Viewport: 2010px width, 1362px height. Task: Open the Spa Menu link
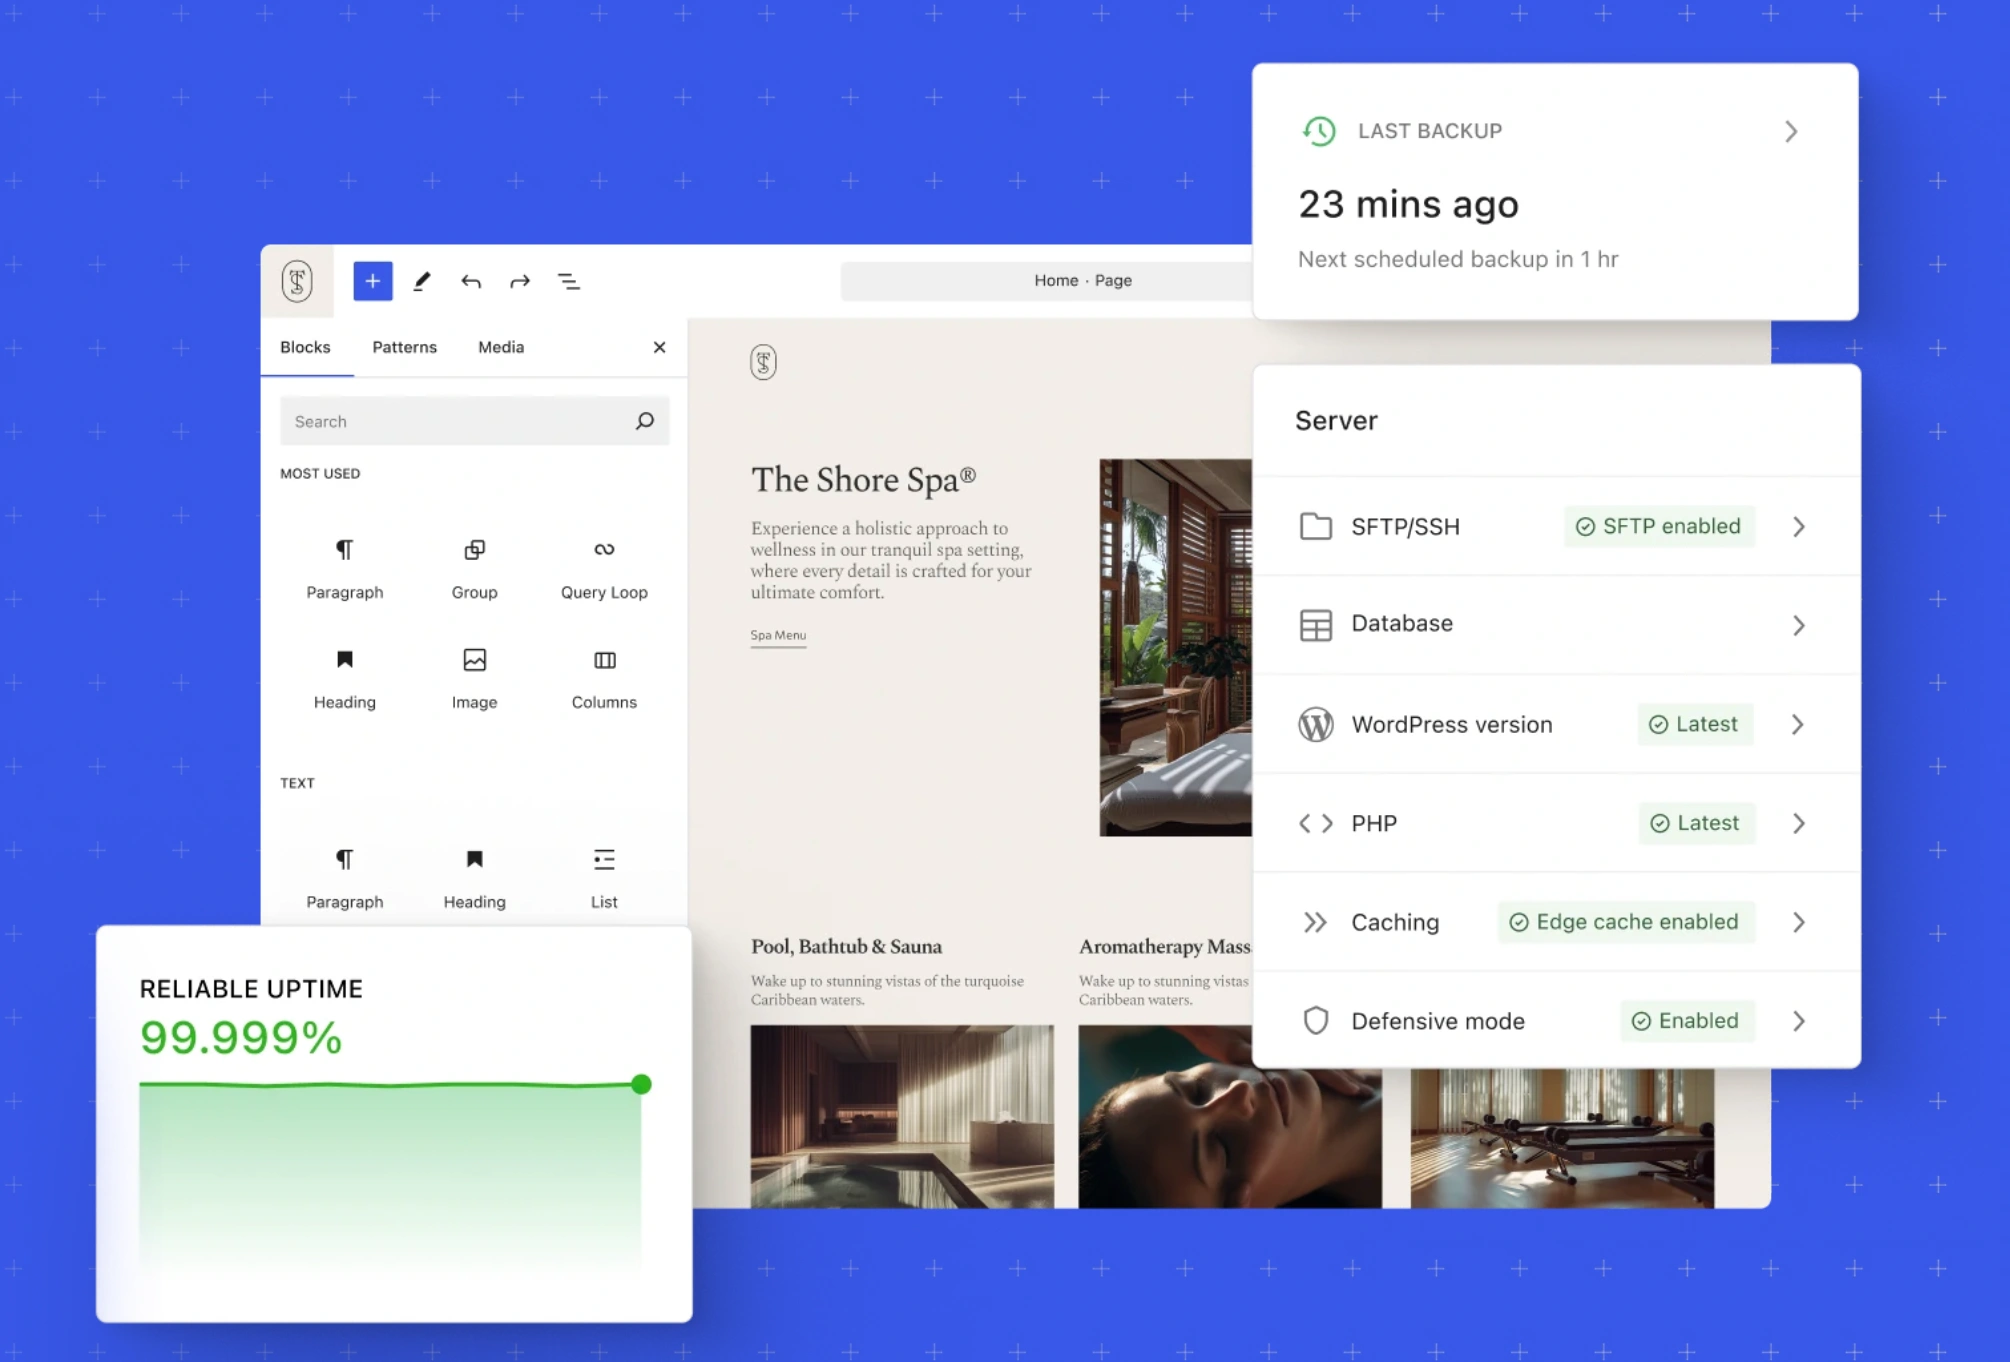tap(778, 634)
